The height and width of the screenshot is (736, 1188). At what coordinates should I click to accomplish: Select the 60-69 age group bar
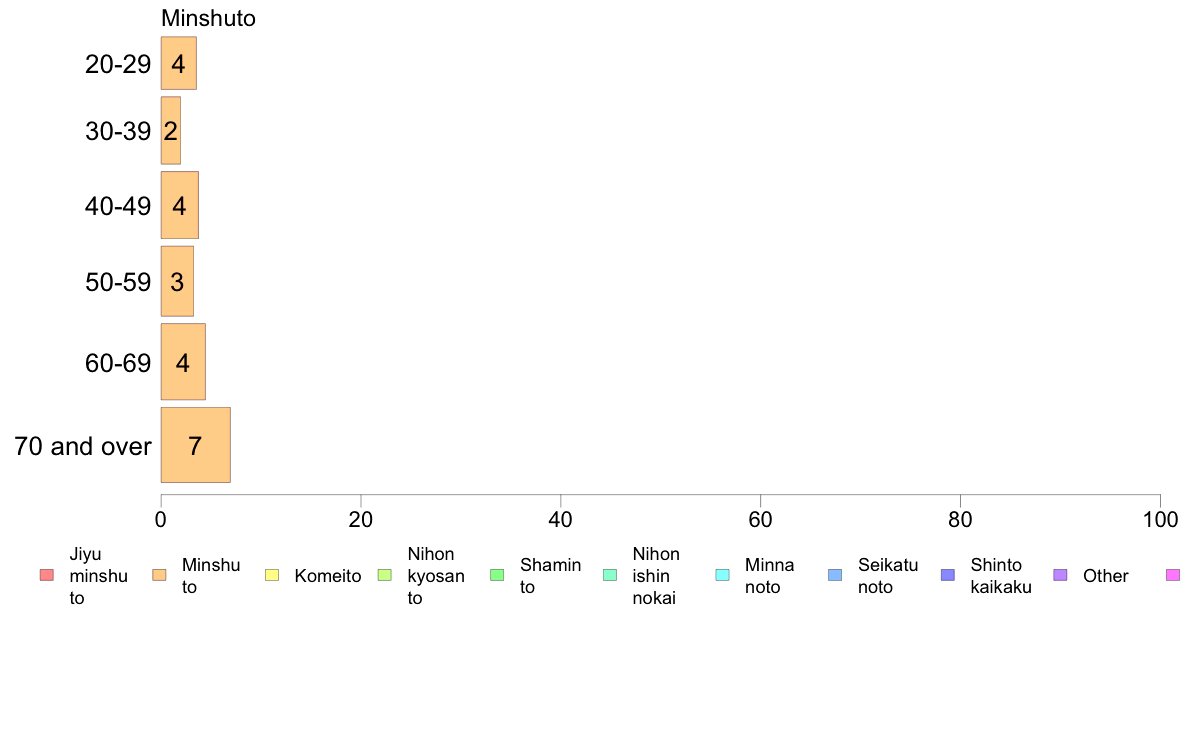click(183, 362)
